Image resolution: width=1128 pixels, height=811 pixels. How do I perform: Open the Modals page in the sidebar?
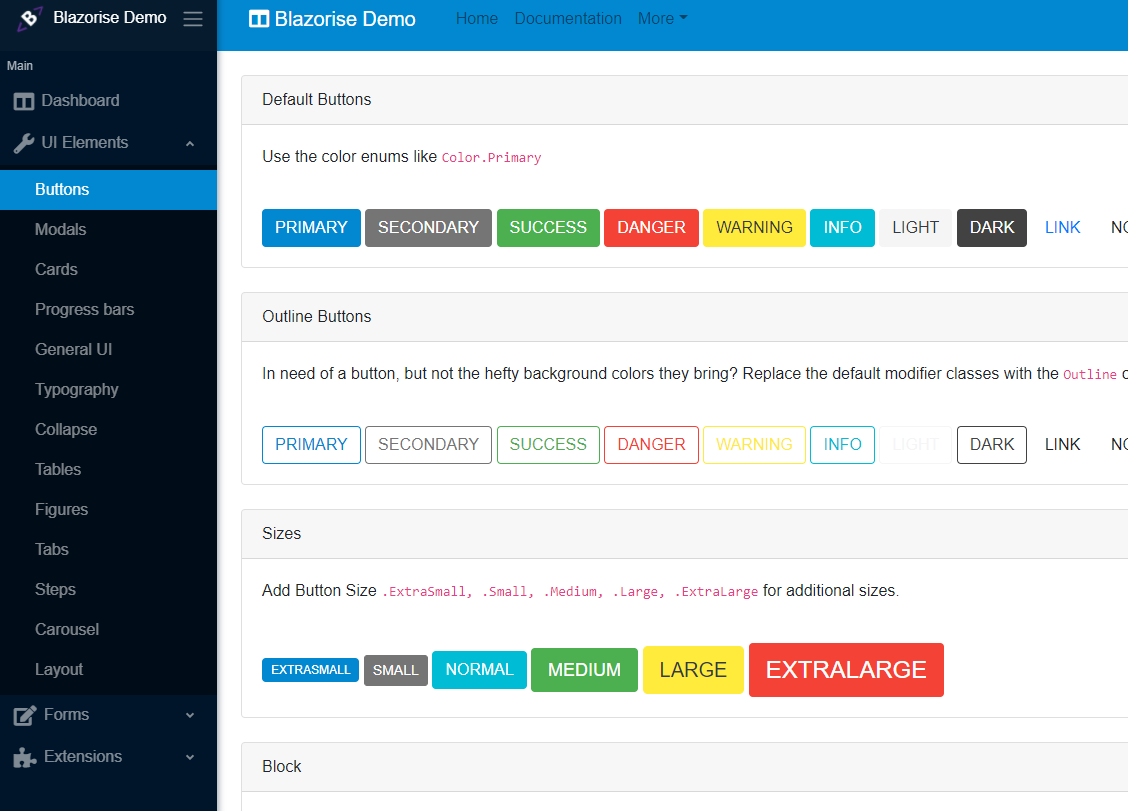[x=62, y=229]
